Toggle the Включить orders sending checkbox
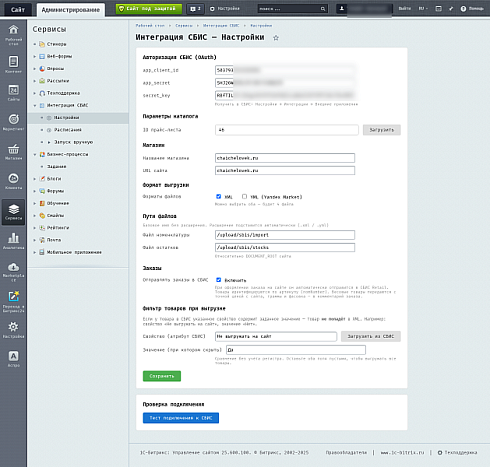 click(218, 280)
